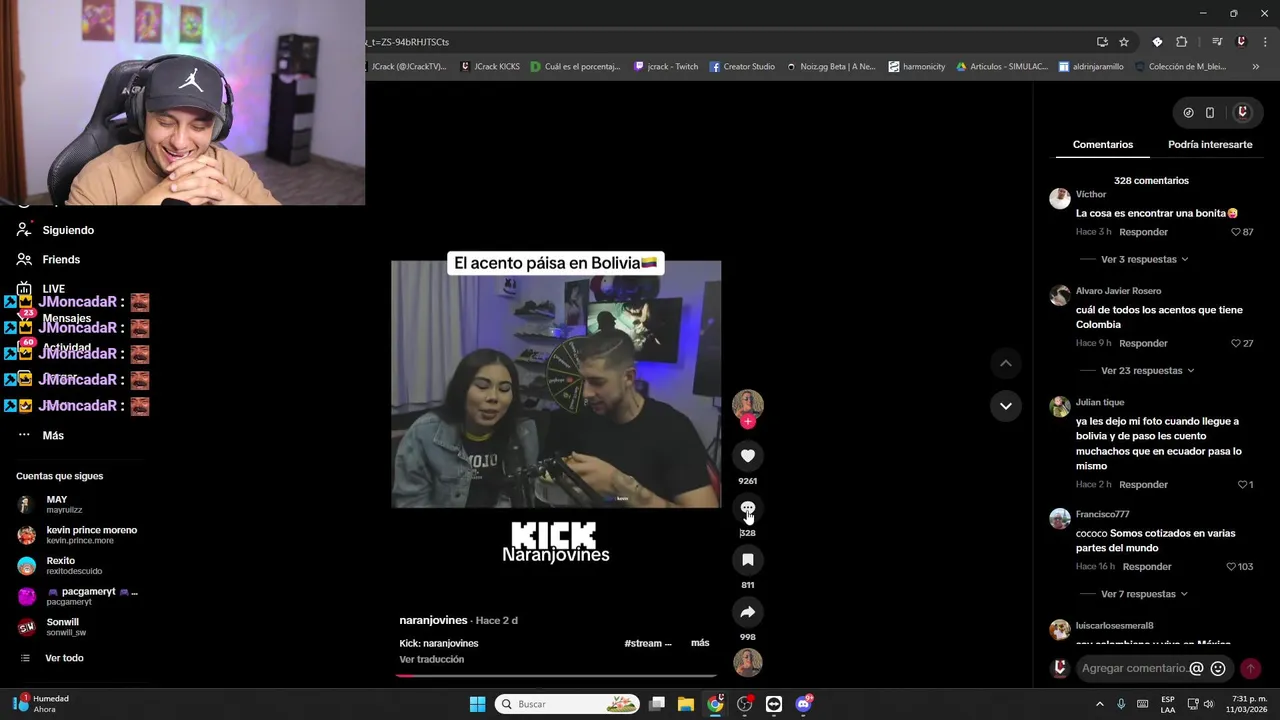Bookmark this page with the star icon
This screenshot has width=1280, height=720.
tap(1124, 42)
